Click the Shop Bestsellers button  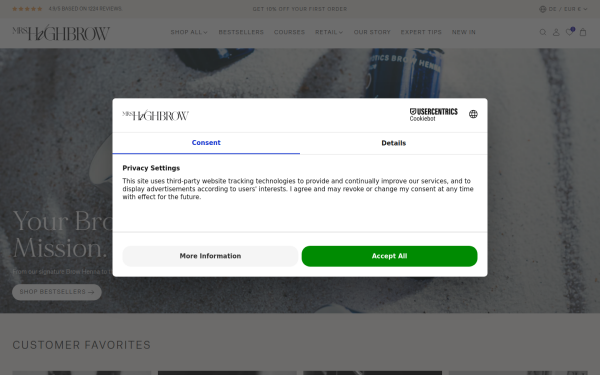(57, 292)
